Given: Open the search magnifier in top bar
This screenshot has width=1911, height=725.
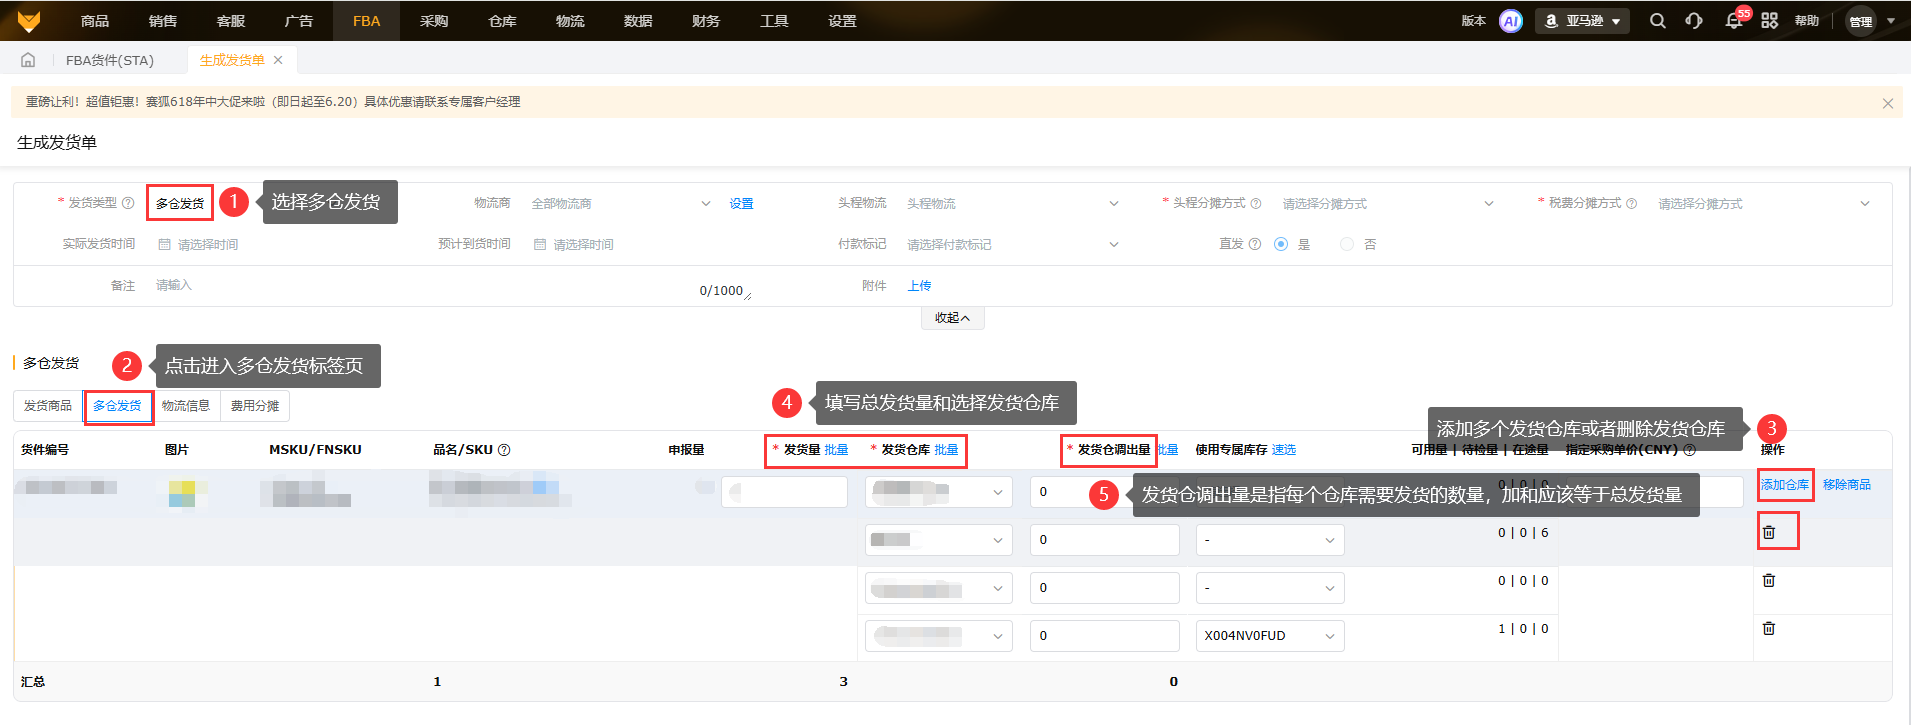Looking at the screenshot, I should coord(1657,21).
